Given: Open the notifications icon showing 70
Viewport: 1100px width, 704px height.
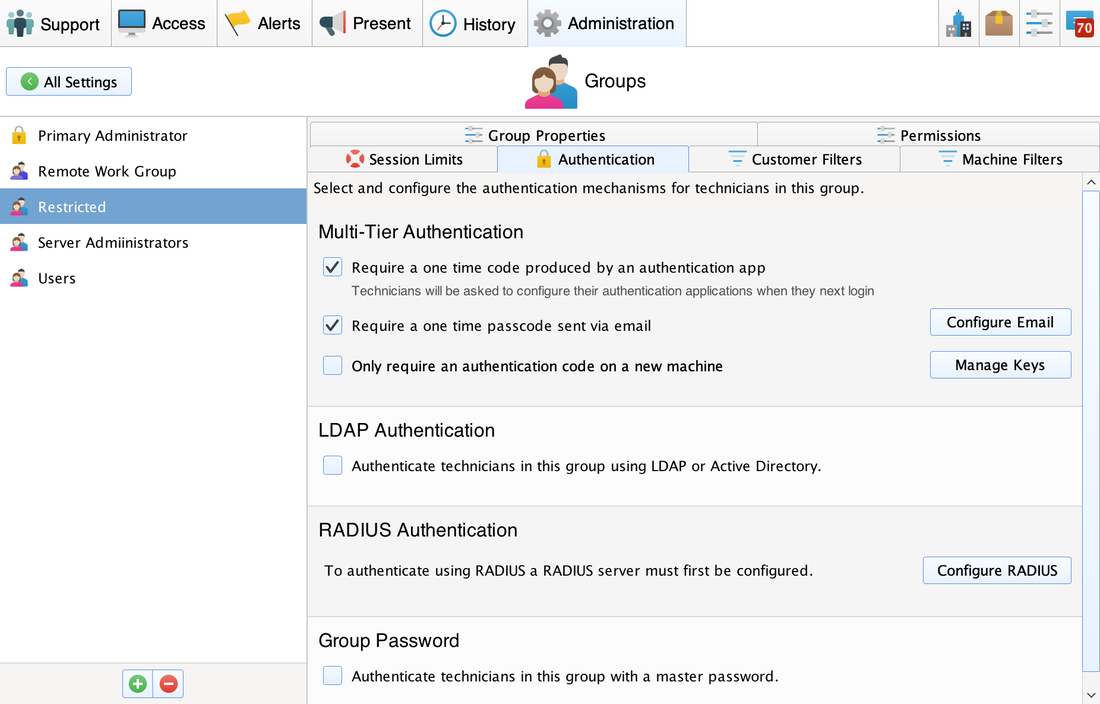Looking at the screenshot, I should point(1080,23).
